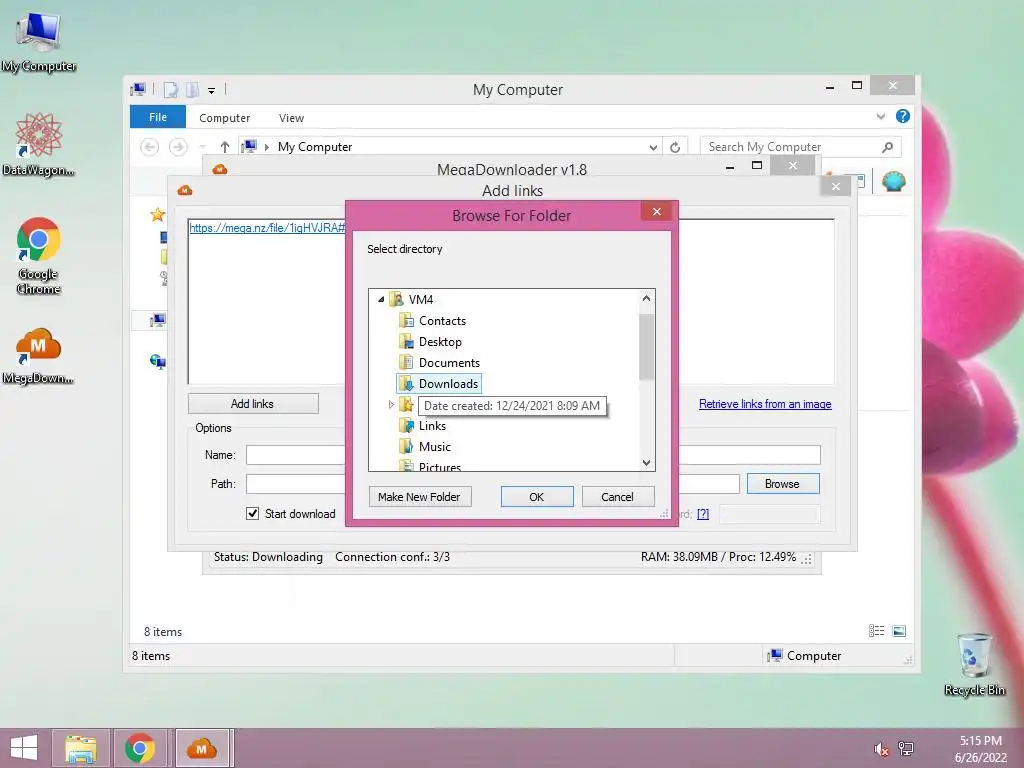Close the Browse For Folder dialog
The width and height of the screenshot is (1024, 768).
(657, 212)
